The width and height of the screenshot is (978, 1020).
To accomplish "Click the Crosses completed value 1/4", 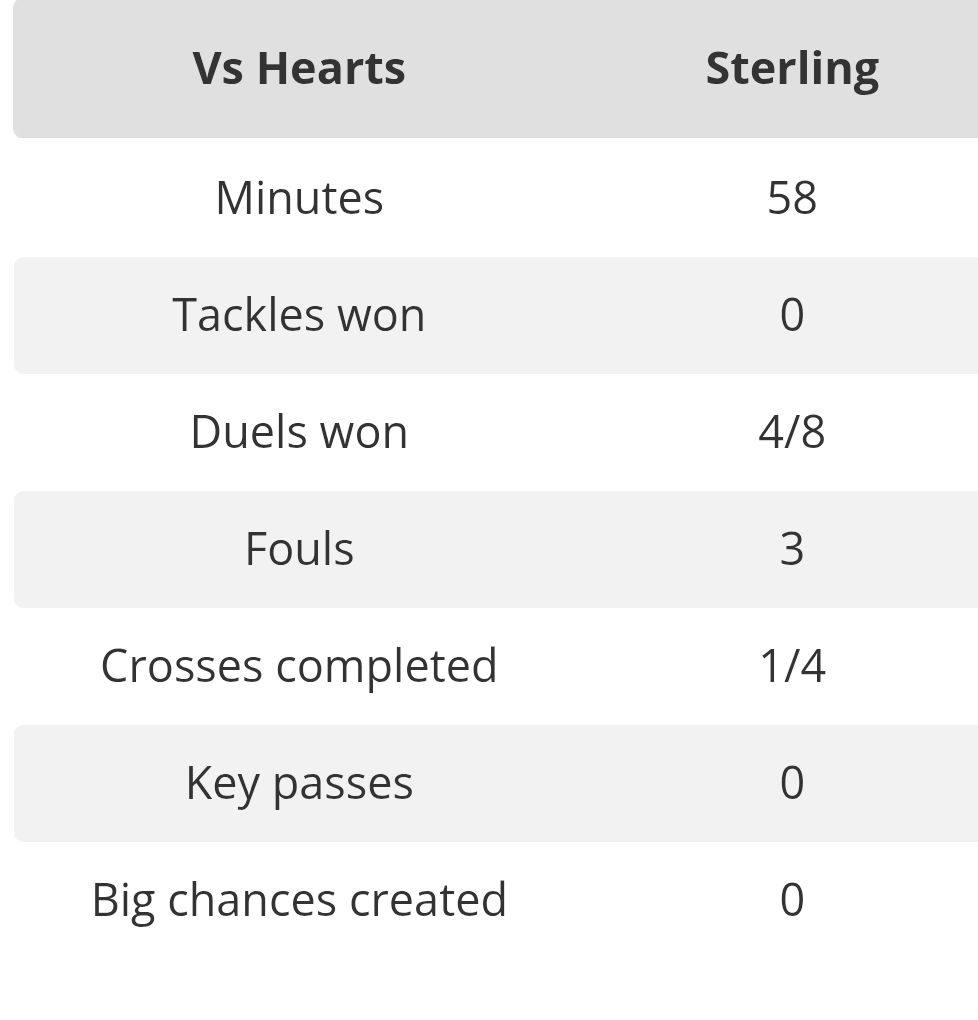I will tap(792, 666).
